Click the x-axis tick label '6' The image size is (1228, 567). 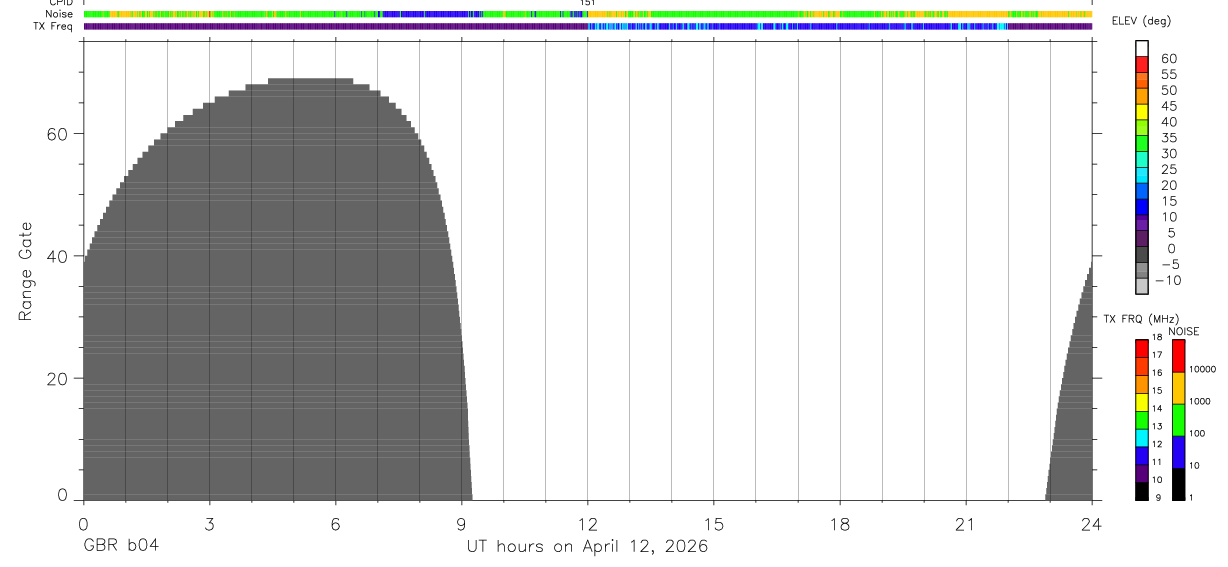pyautogui.click(x=335, y=524)
